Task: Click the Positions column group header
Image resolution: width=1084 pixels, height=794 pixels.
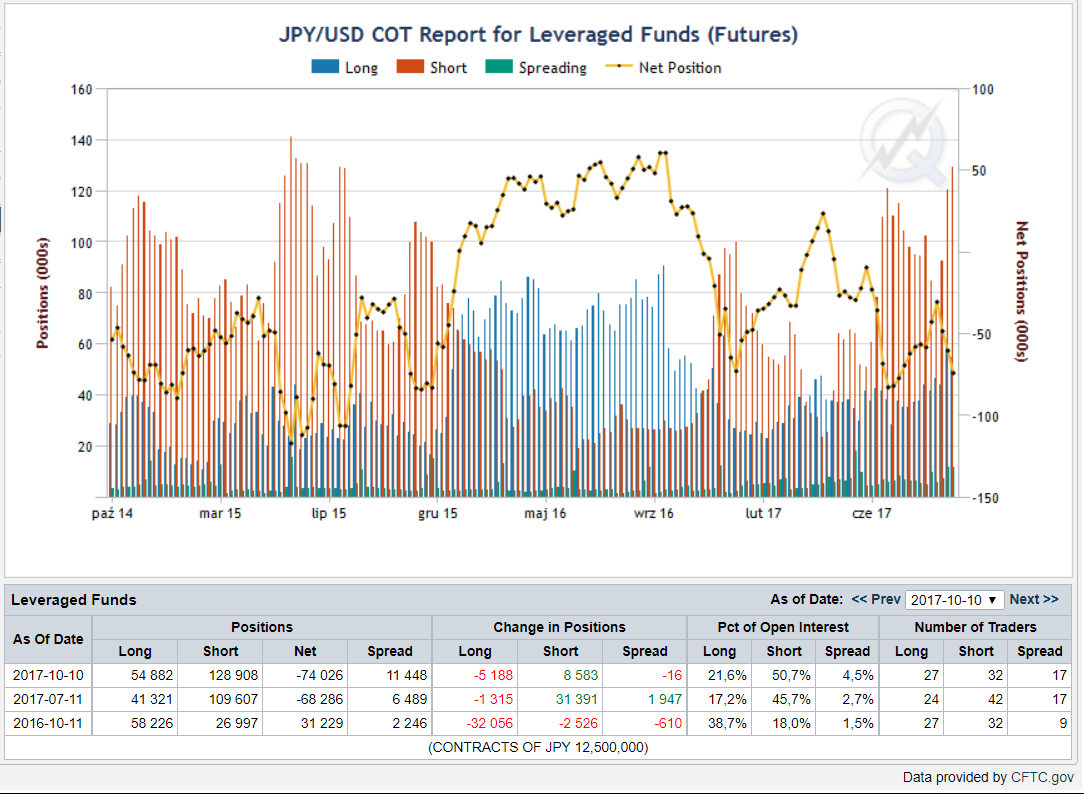Action: (261, 627)
